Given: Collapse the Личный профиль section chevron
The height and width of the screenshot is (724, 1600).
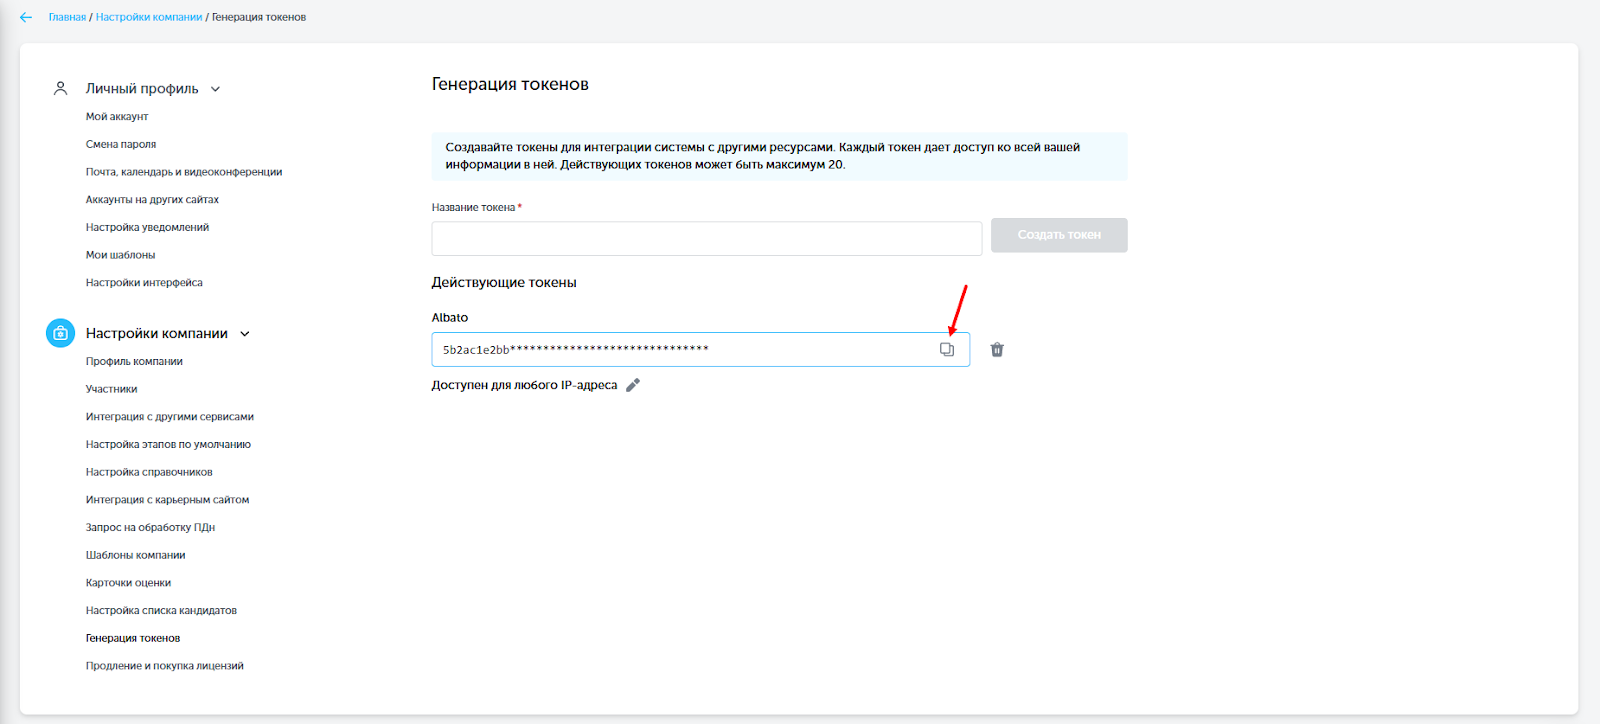Looking at the screenshot, I should [215, 89].
